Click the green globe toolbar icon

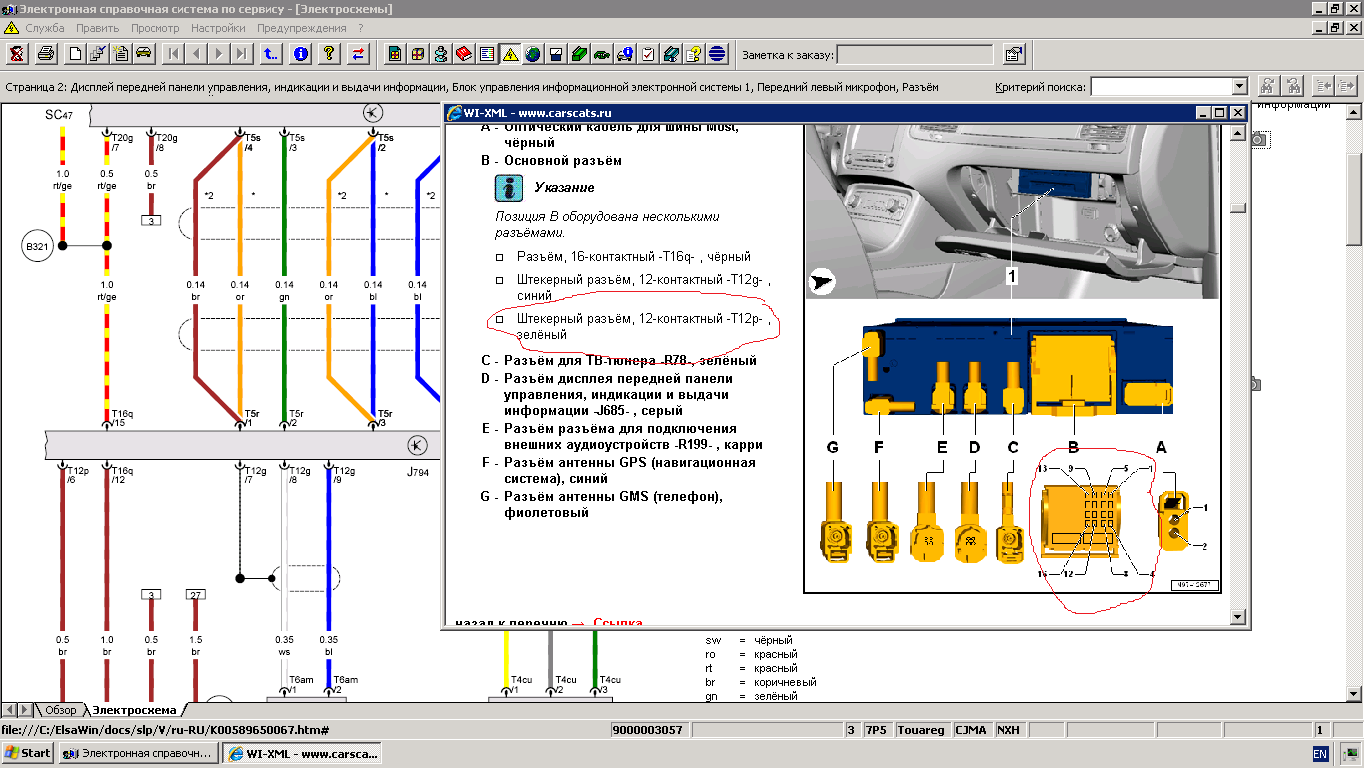[x=533, y=53]
